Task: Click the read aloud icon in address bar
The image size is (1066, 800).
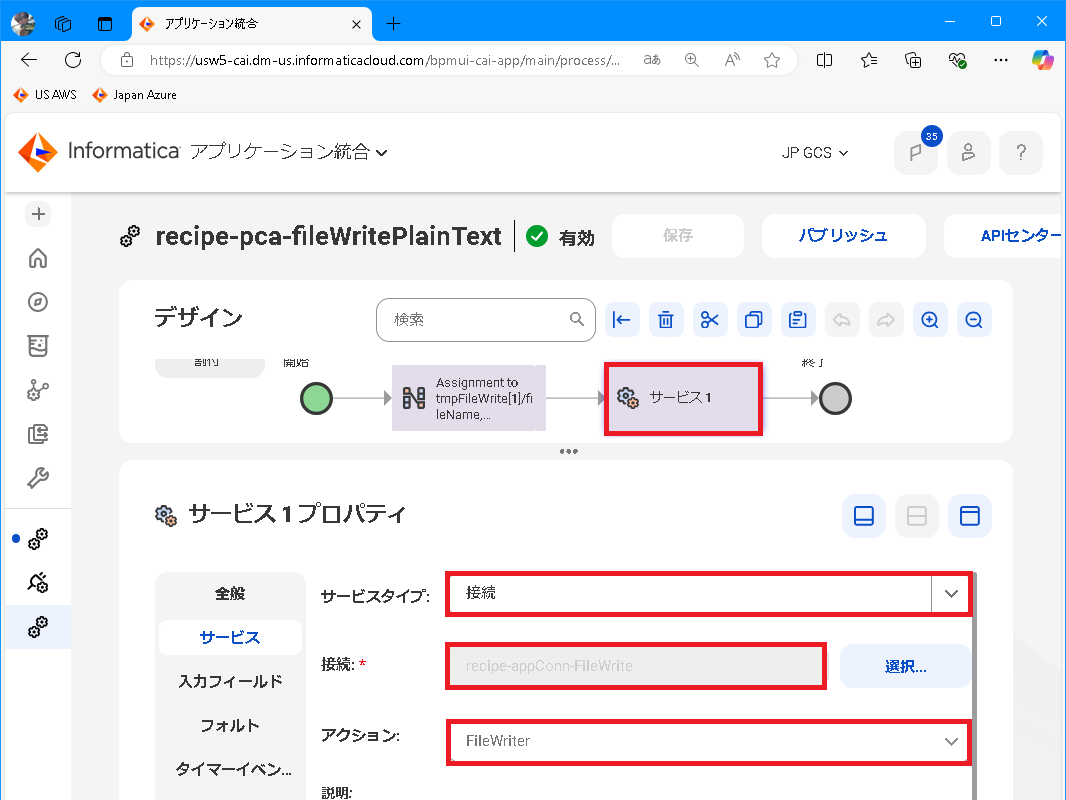Action: pos(732,60)
